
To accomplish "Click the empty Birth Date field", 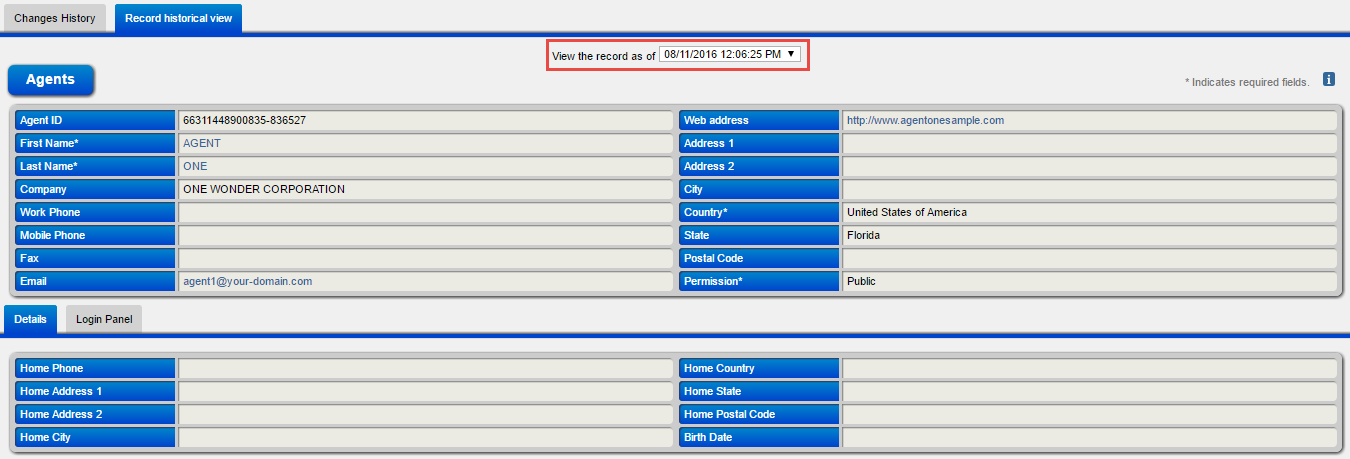I will 1088,437.
